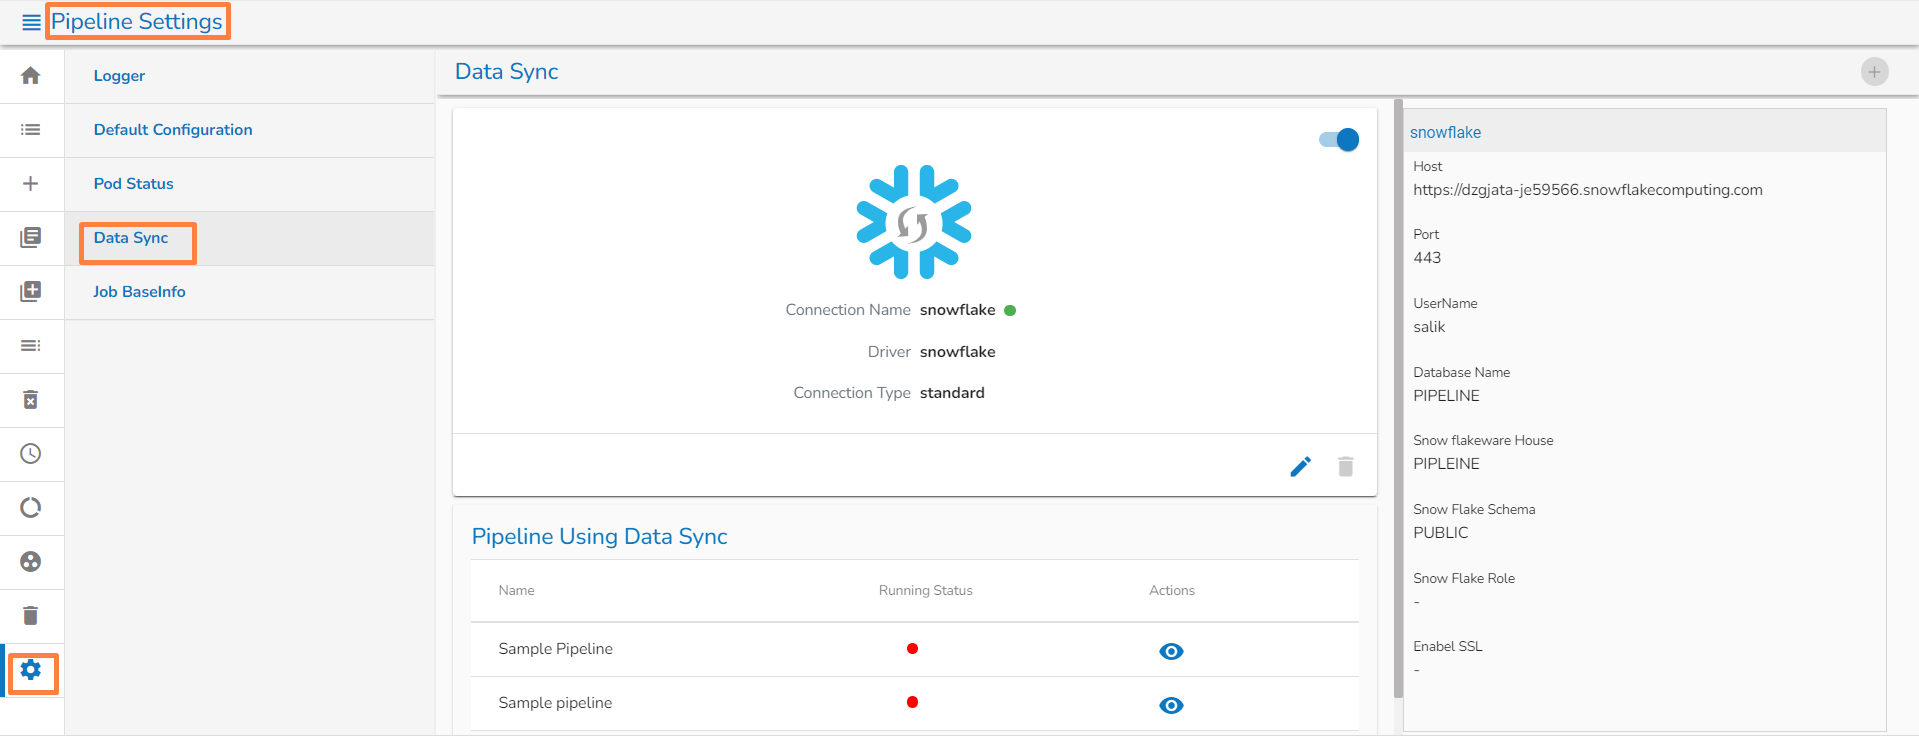Screen dimensions: 1919x738
Task: Click the home icon in sidebar
Action: click(31, 76)
